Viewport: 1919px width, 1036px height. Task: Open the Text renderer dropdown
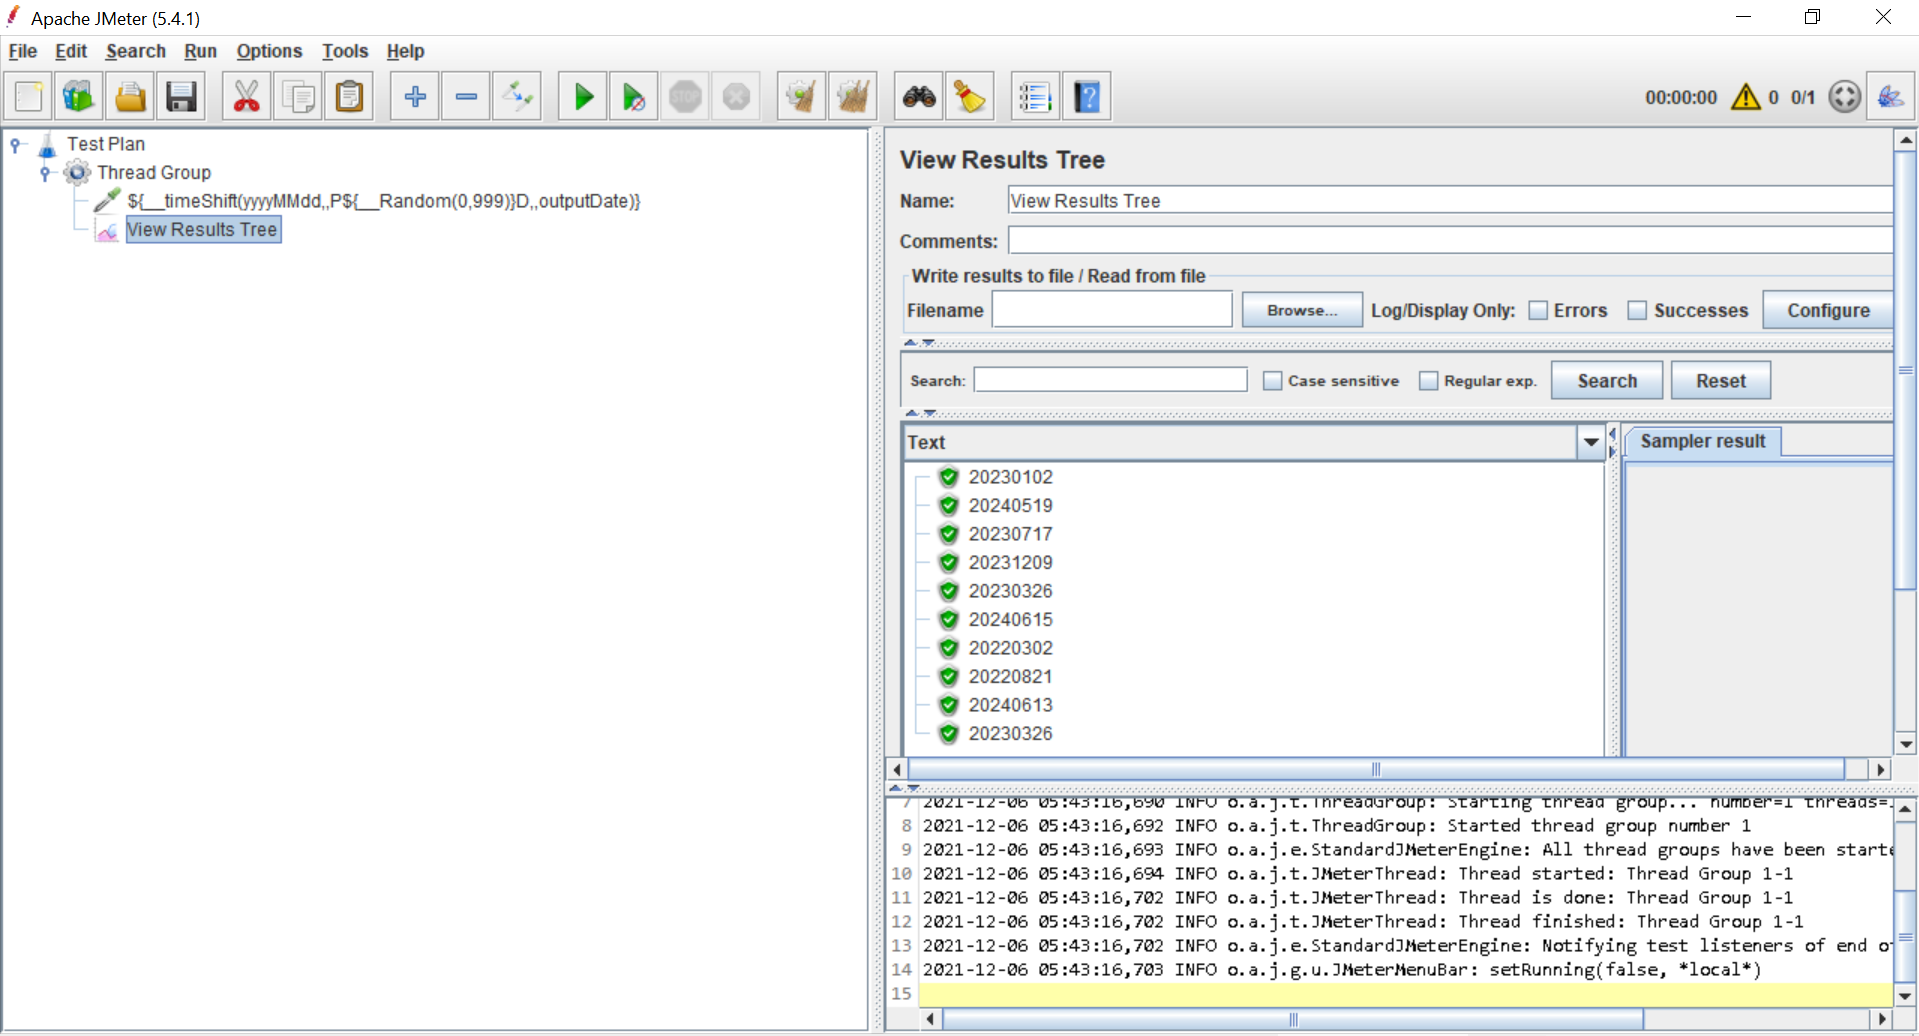[1591, 442]
